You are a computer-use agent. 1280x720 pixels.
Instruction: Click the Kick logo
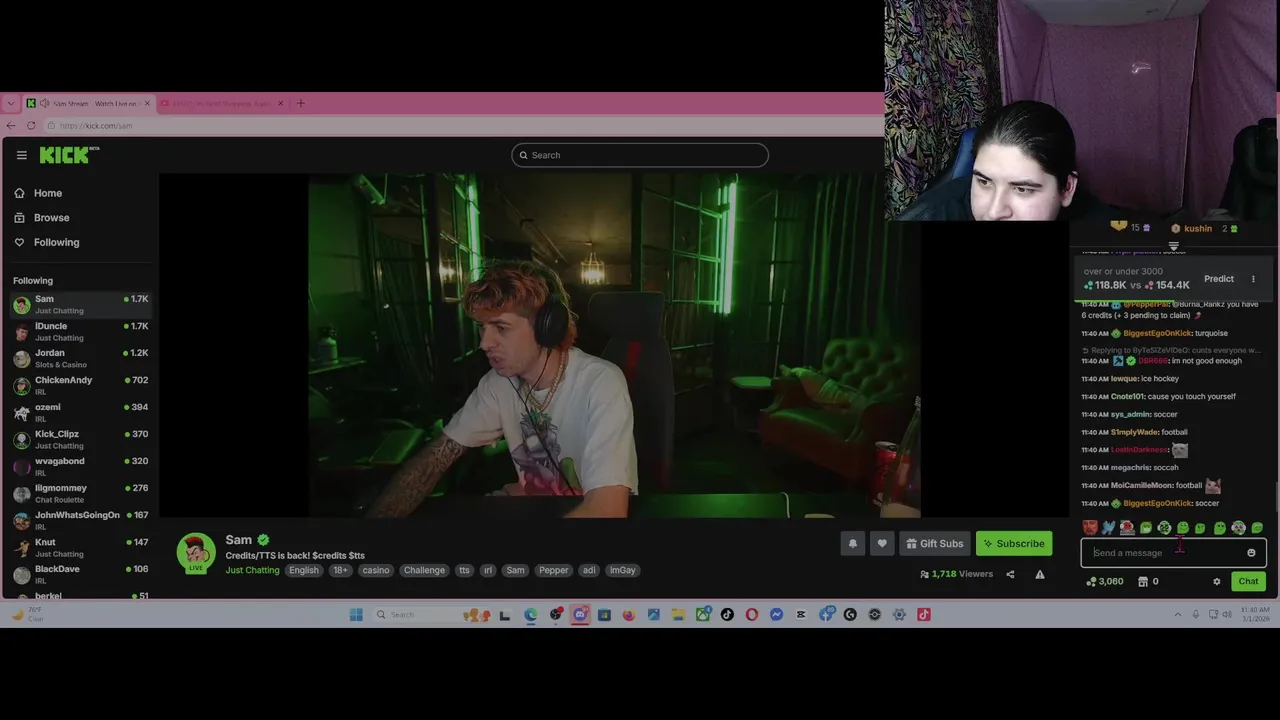tap(69, 155)
